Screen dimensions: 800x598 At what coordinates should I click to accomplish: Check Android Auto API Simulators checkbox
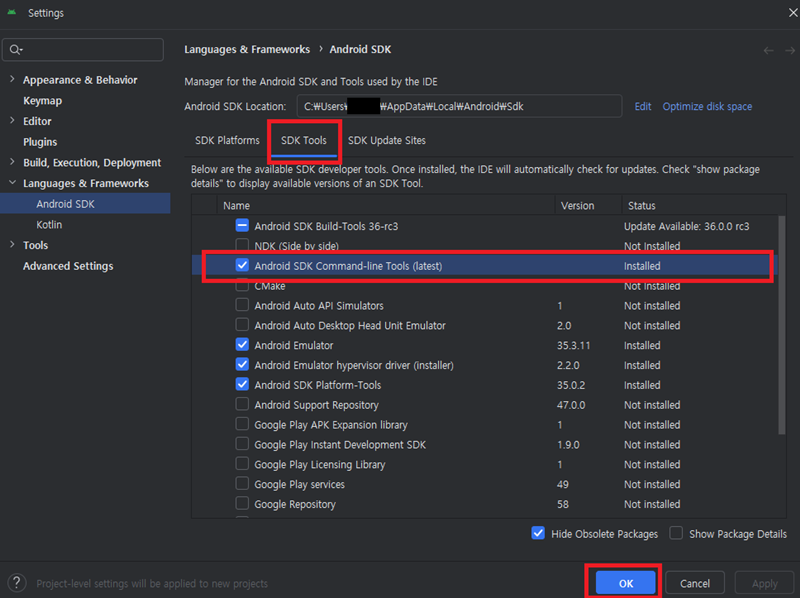pyautogui.click(x=242, y=305)
